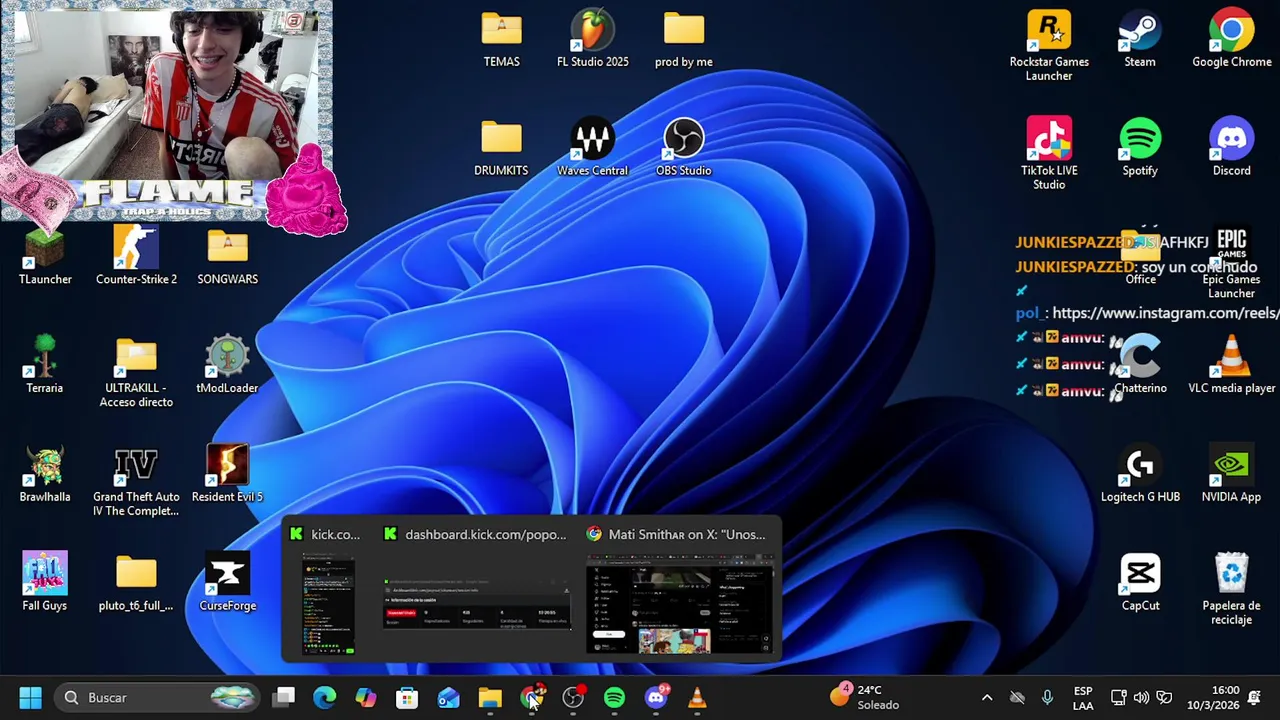
Task: Launch OBS Studio desktop shortcut
Action: 683,149
